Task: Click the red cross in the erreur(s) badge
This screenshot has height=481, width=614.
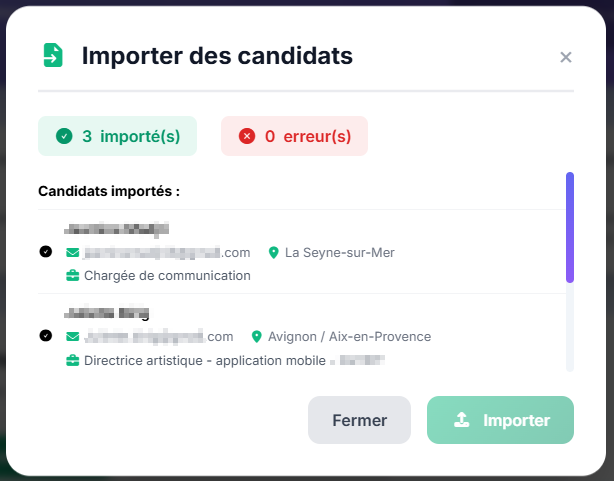Action: [246, 136]
